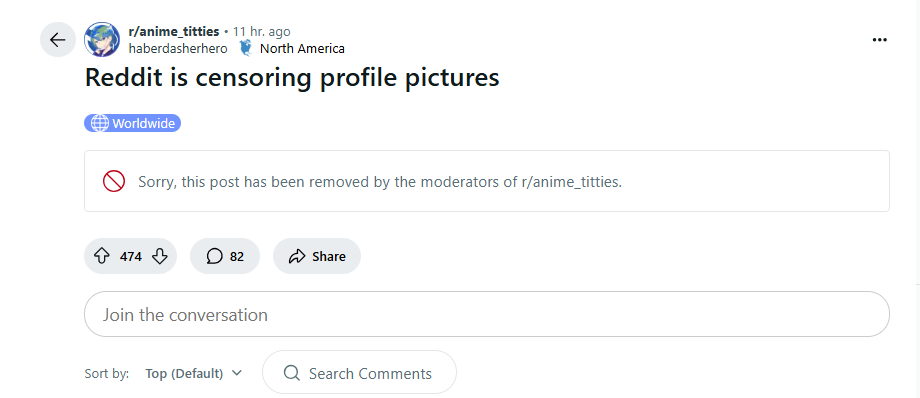
Task: Click inside the Search Comments field
Action: [x=359, y=373]
